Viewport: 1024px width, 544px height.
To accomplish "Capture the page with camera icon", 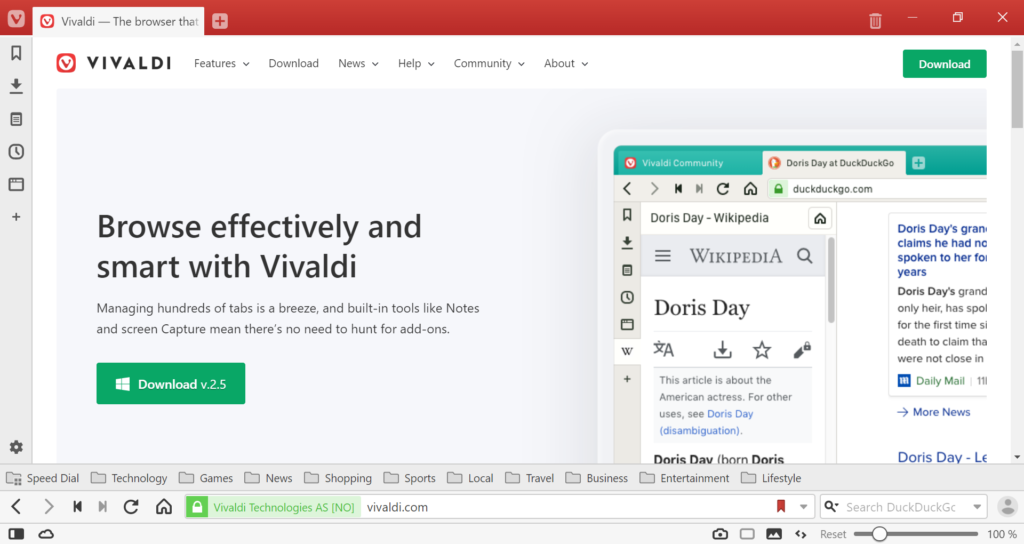I will point(720,534).
